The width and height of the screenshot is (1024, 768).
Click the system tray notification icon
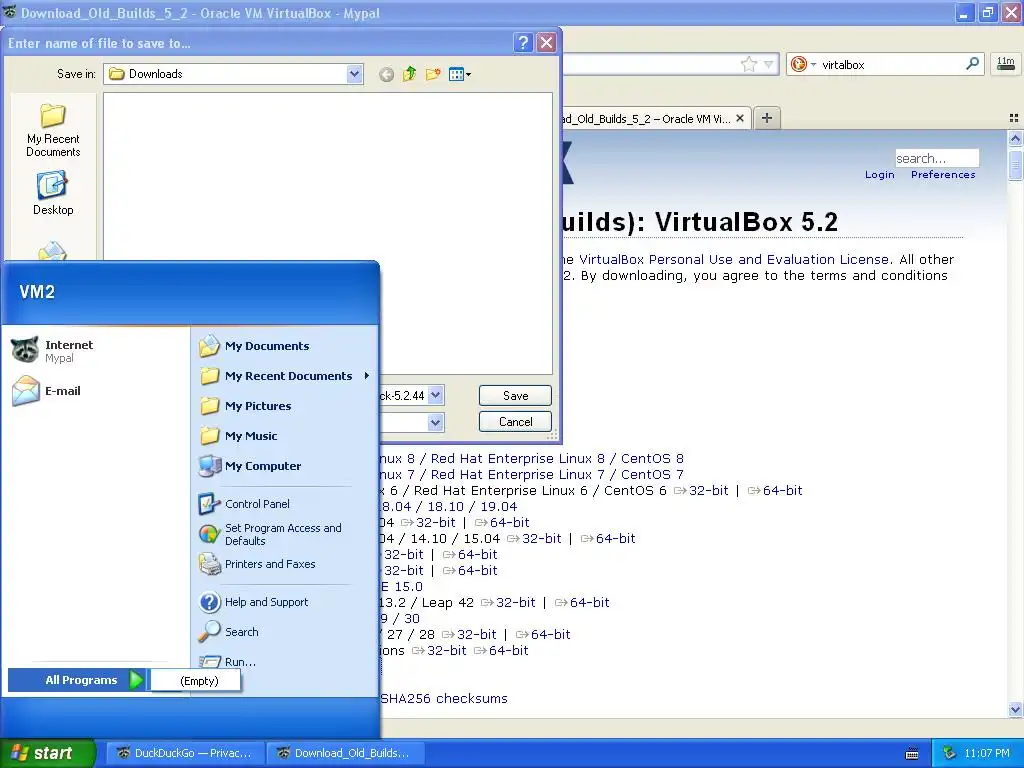pos(950,754)
